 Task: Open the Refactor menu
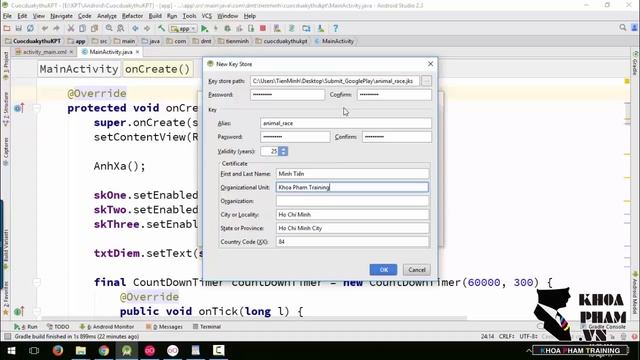coord(132,16)
